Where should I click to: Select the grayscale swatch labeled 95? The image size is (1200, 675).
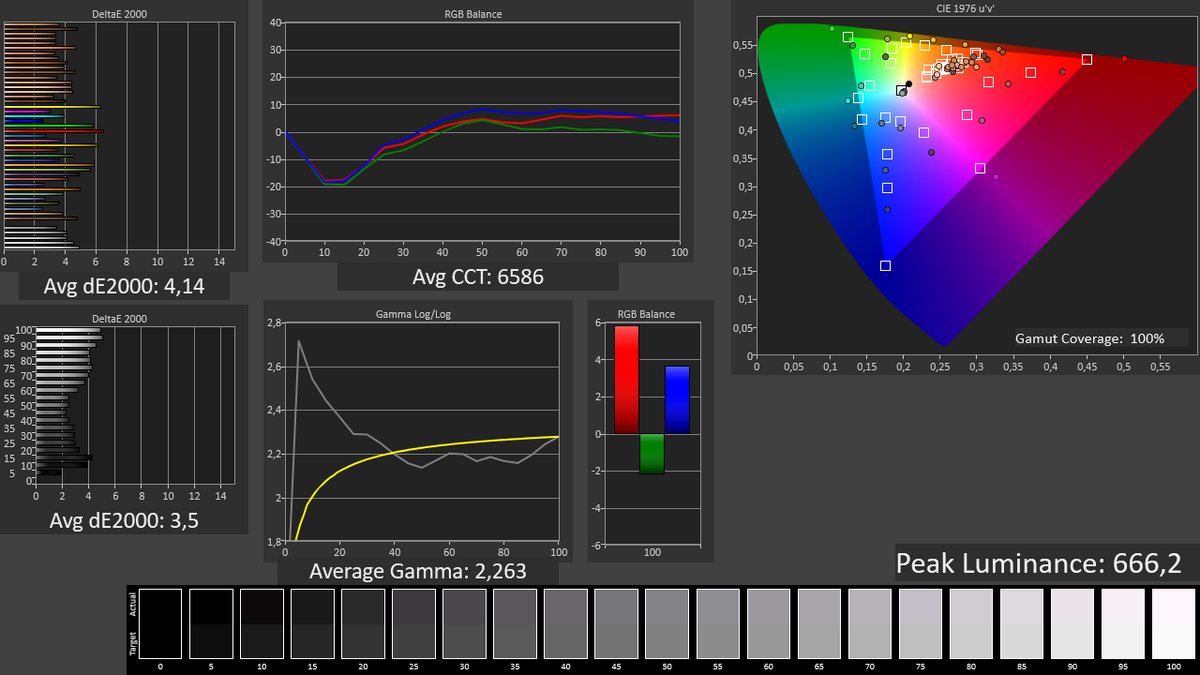coord(1122,623)
